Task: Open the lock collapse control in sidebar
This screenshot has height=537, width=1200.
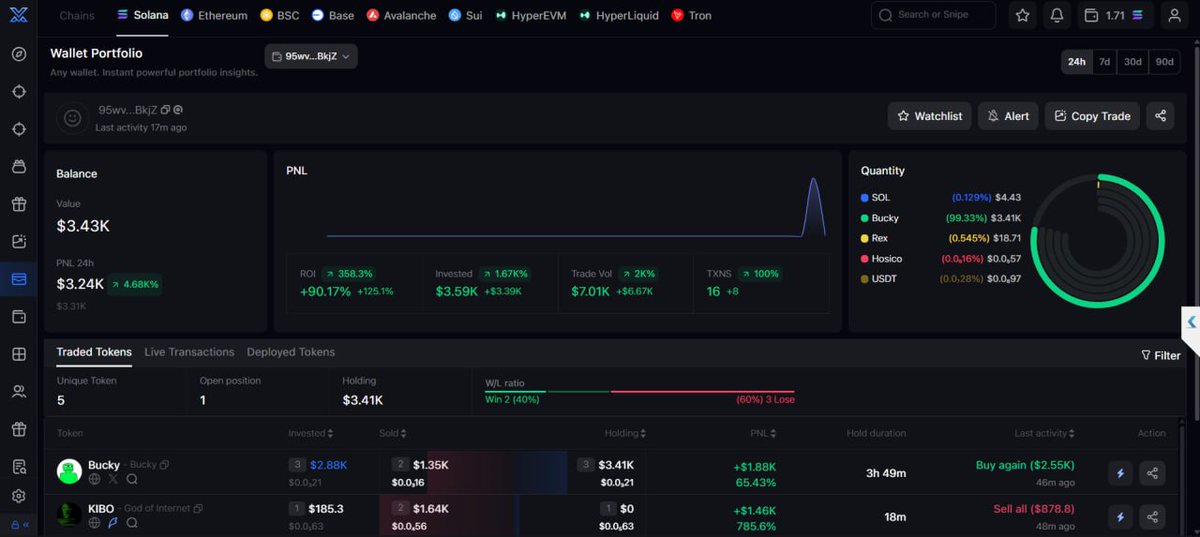Action: click(x=18, y=524)
